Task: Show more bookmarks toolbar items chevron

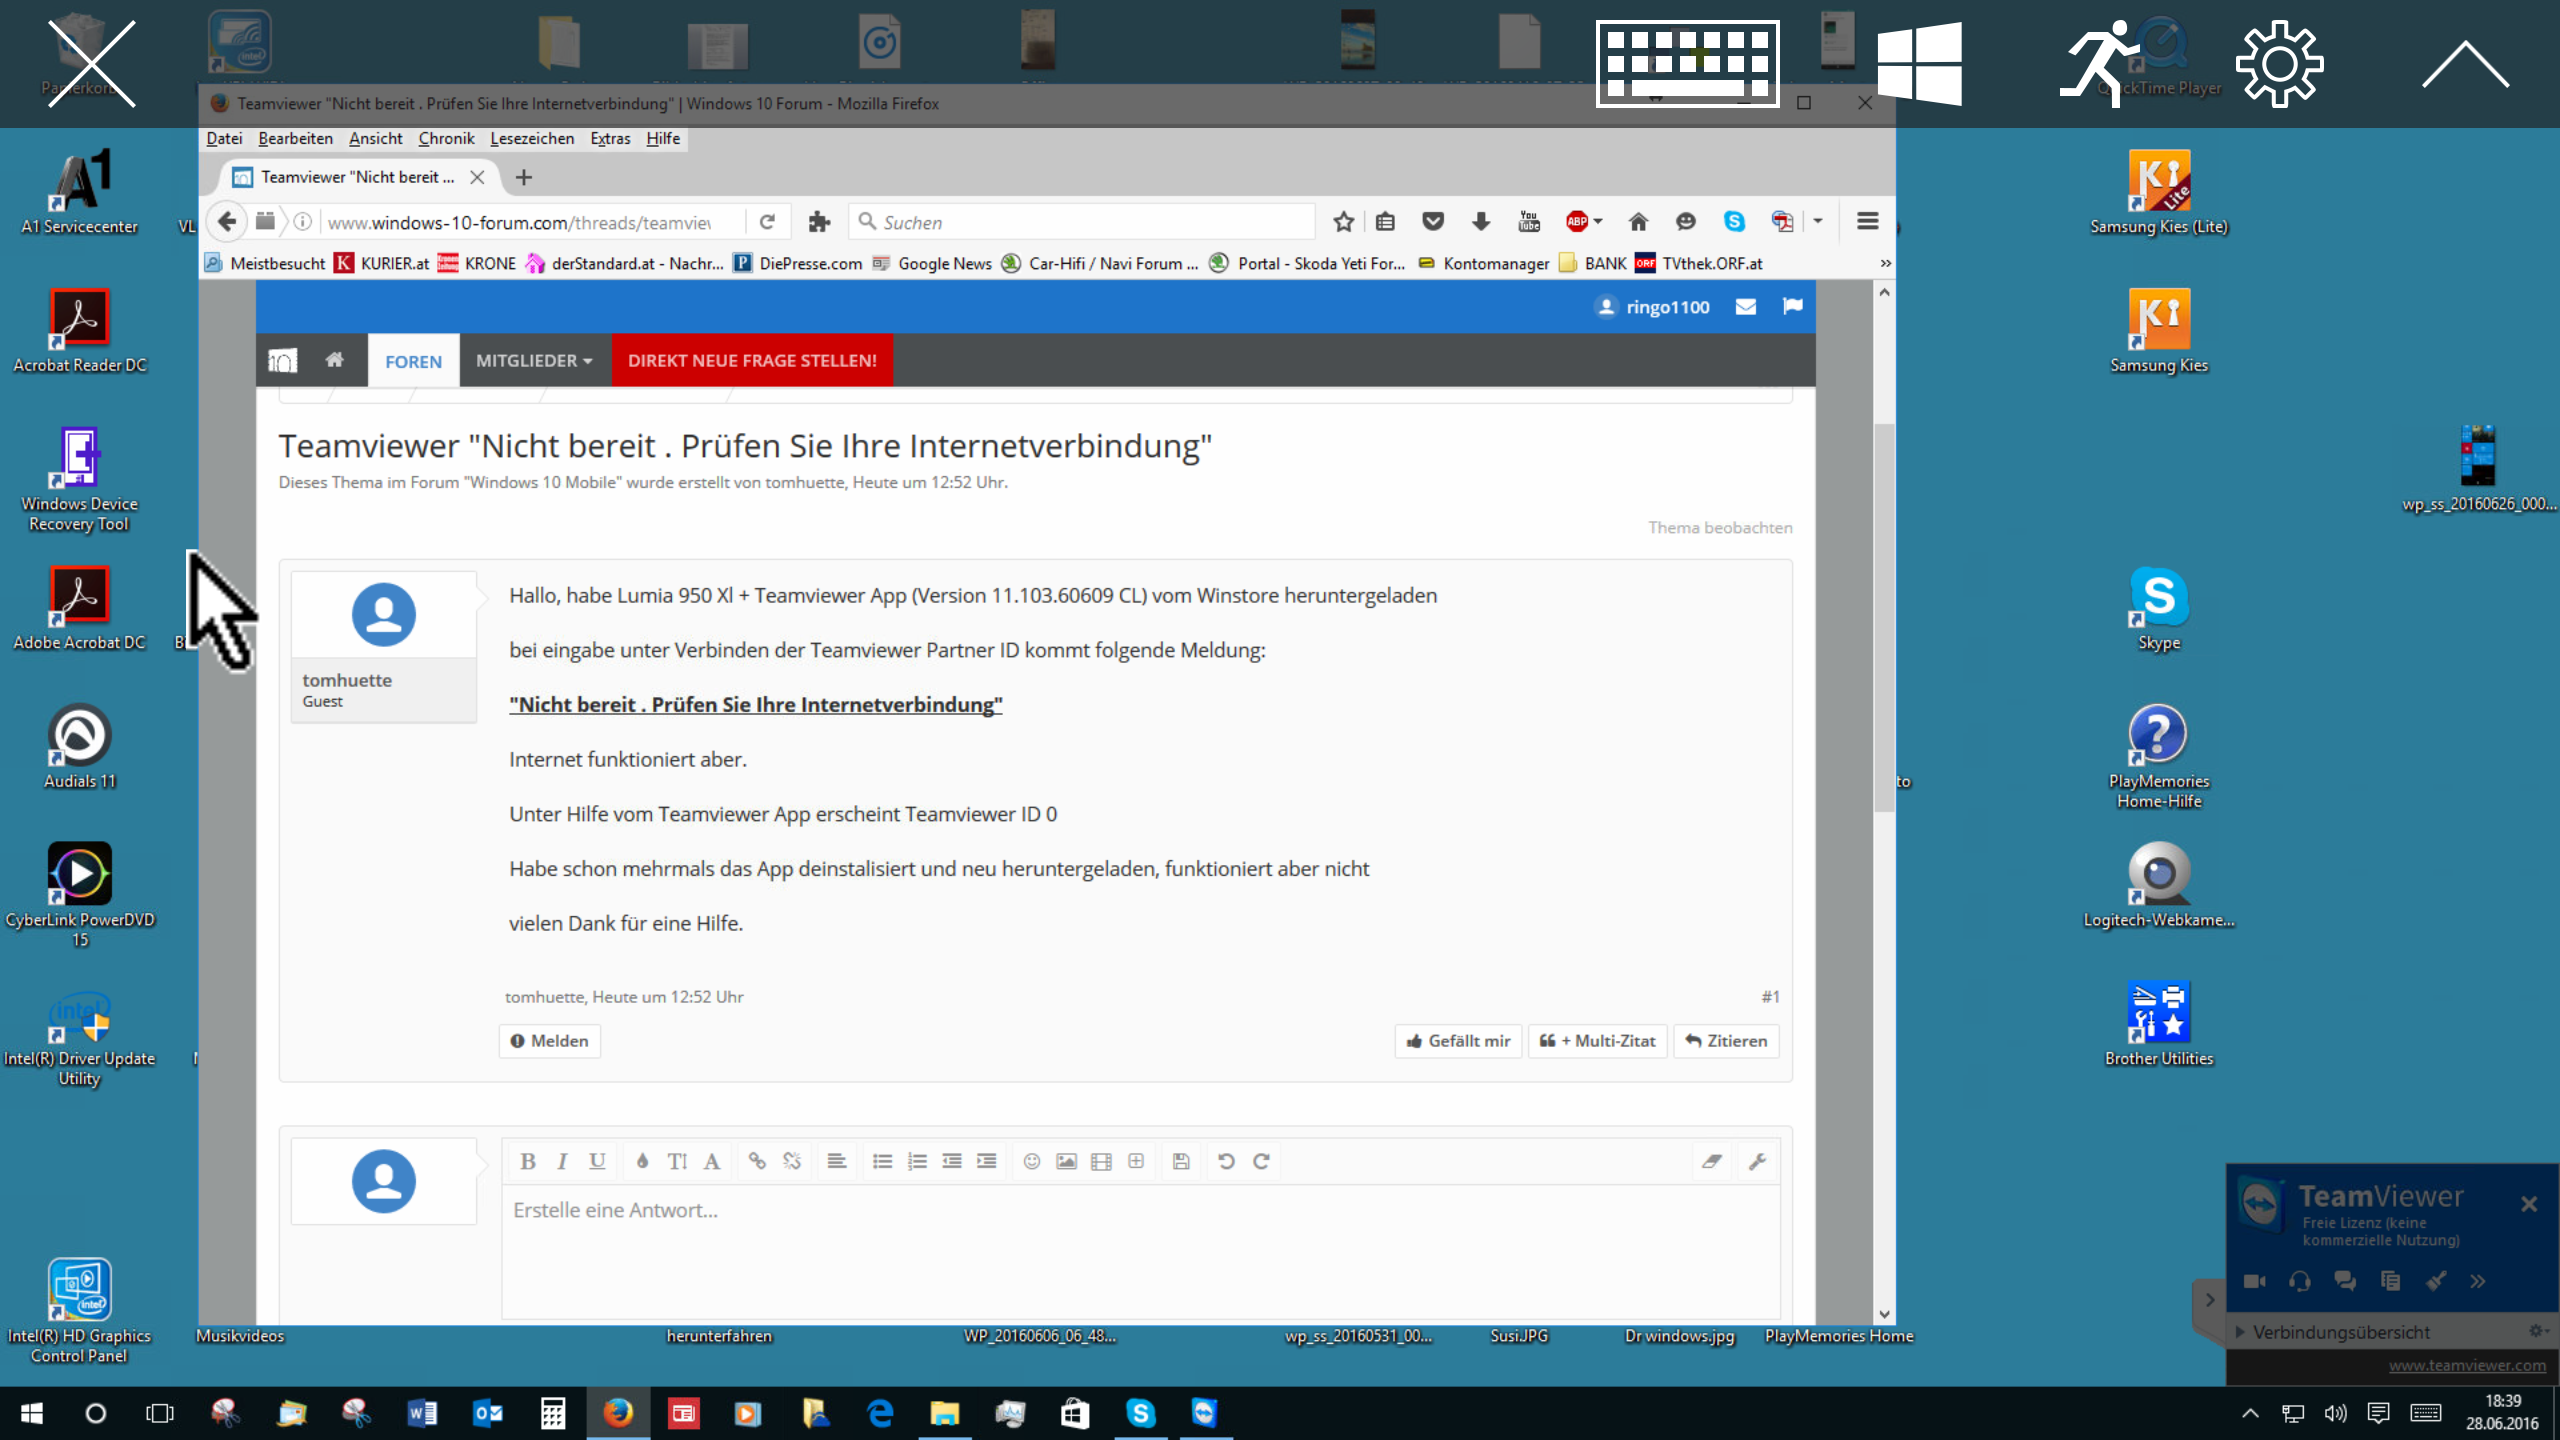Action: [x=1885, y=263]
